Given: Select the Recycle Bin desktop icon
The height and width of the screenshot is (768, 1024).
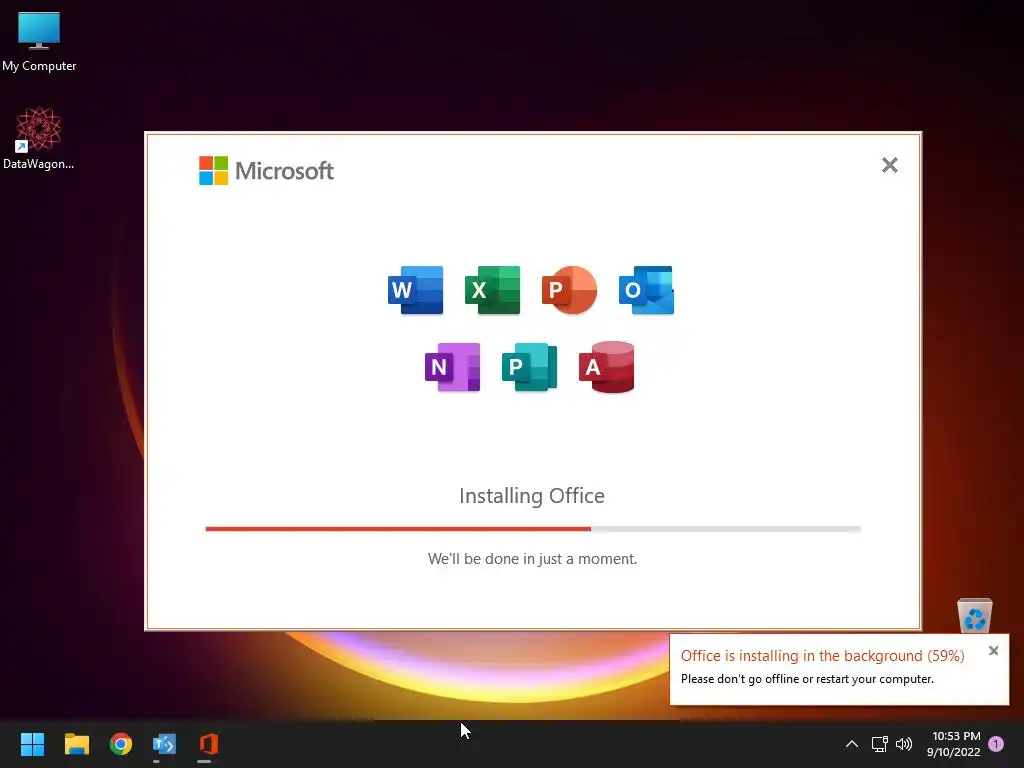Looking at the screenshot, I should tap(974, 615).
